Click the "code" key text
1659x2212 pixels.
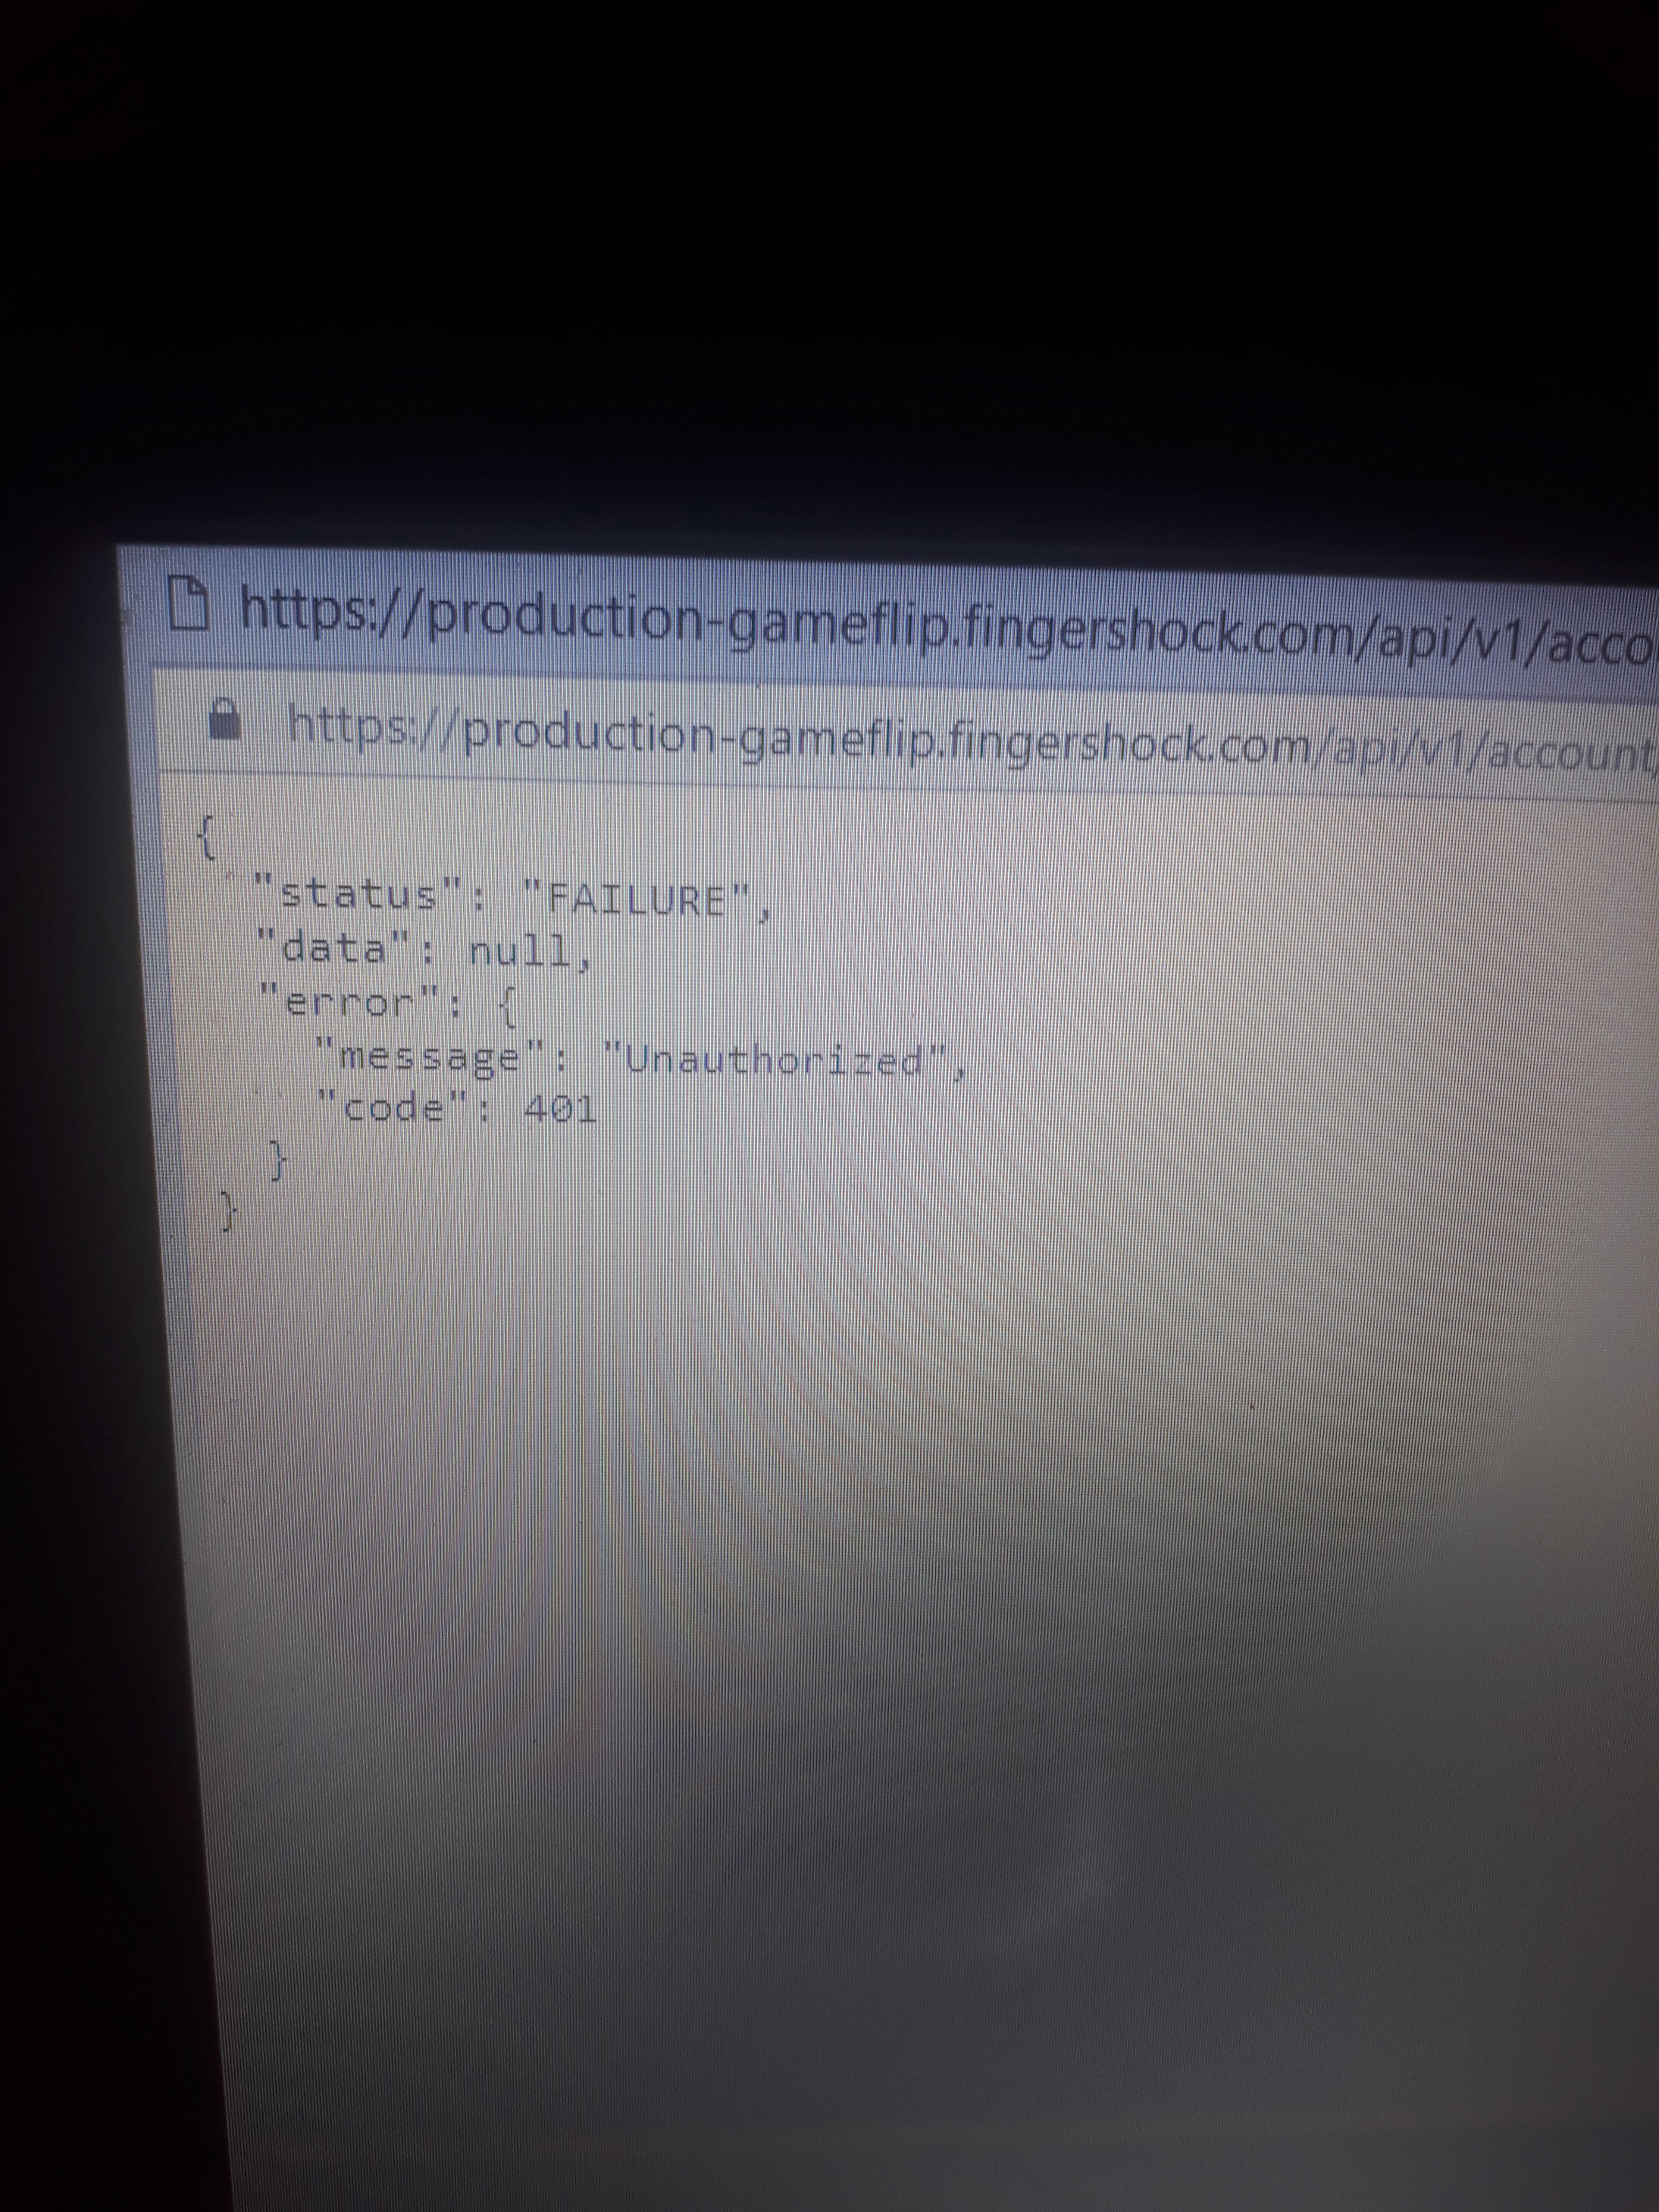click(393, 1108)
